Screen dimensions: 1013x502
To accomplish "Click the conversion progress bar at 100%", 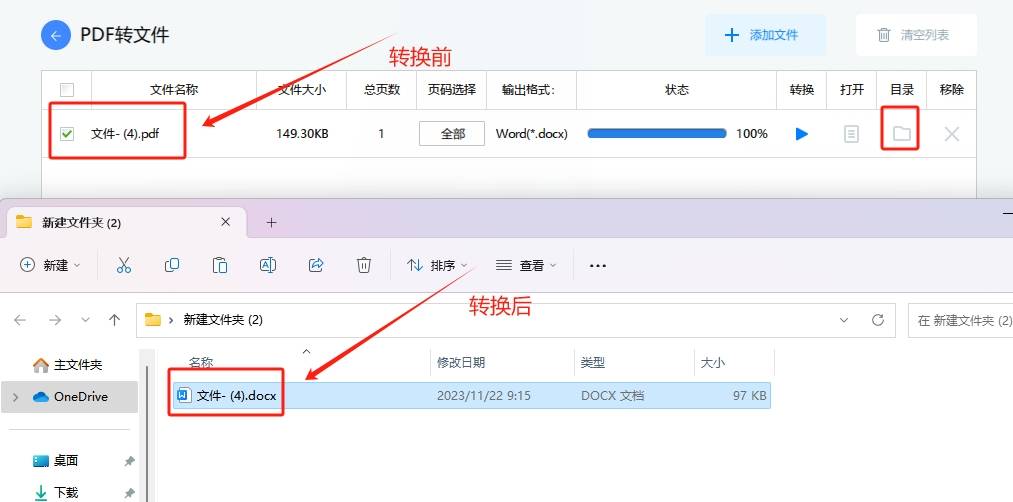I will (x=656, y=134).
